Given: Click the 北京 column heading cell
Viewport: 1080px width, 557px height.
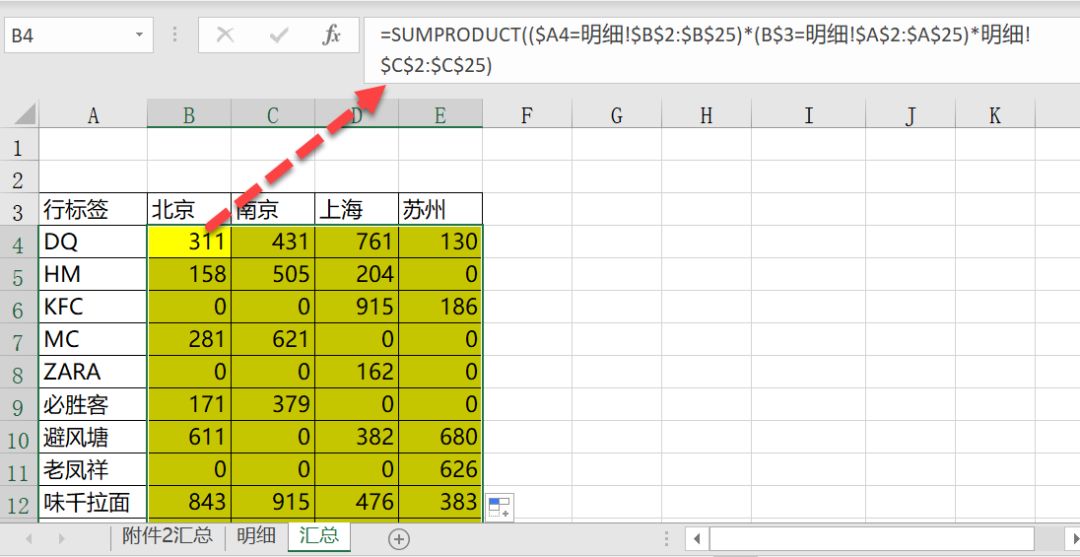Looking at the screenshot, I should [x=189, y=209].
